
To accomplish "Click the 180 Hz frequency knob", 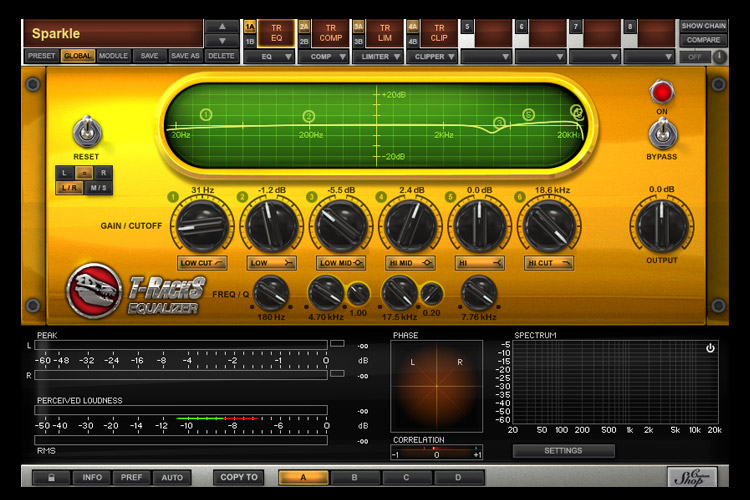I will point(271,293).
